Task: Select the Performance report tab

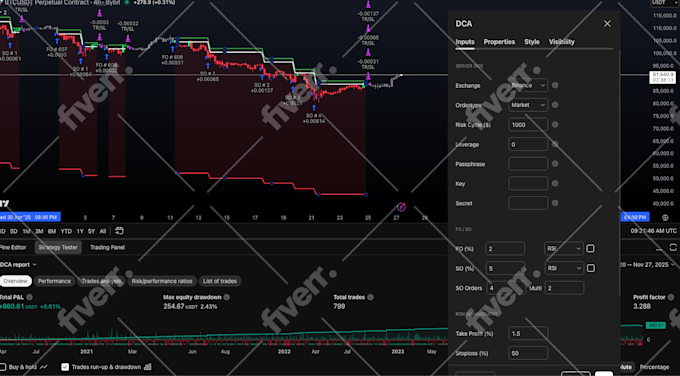Action: click(54, 281)
